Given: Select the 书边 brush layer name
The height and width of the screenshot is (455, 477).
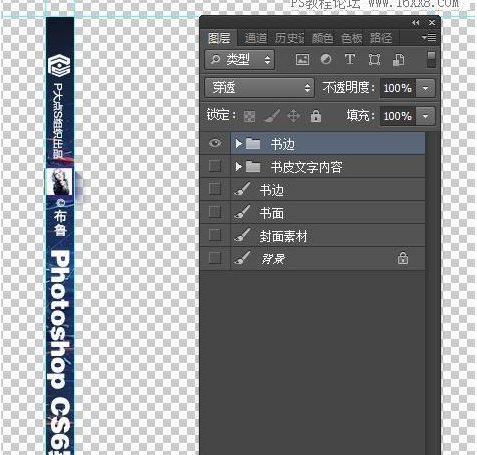Looking at the screenshot, I should [272, 190].
